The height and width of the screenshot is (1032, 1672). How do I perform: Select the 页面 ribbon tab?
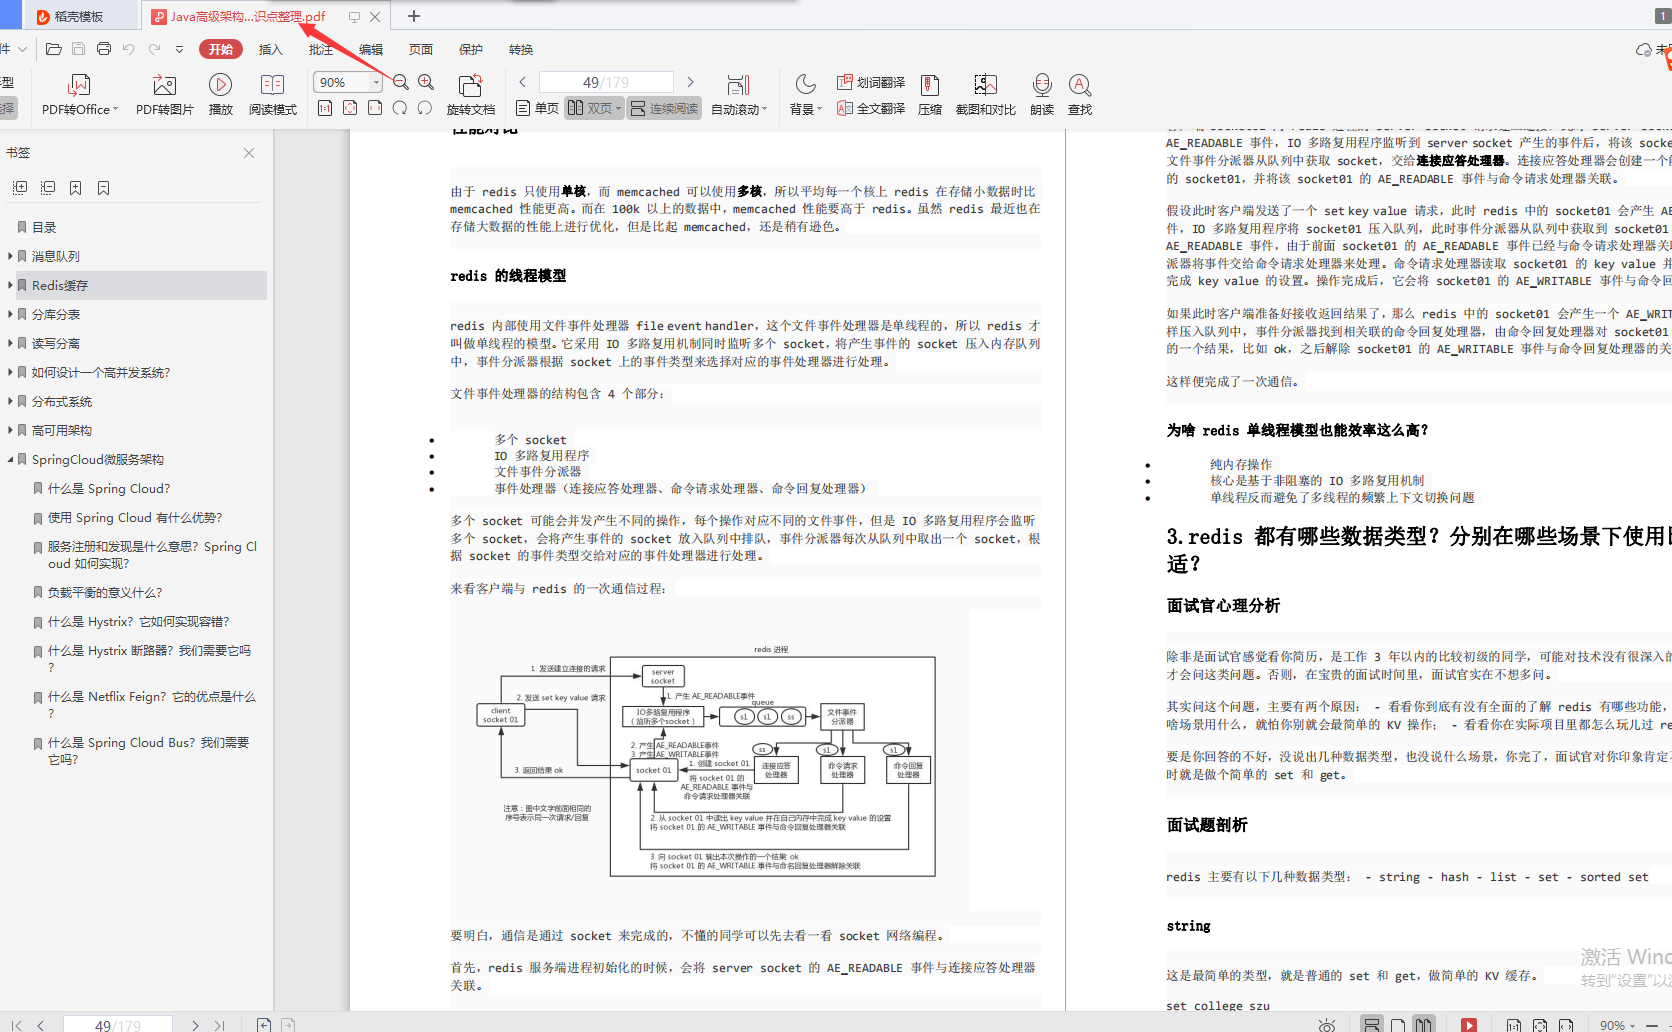pyautogui.click(x=421, y=49)
